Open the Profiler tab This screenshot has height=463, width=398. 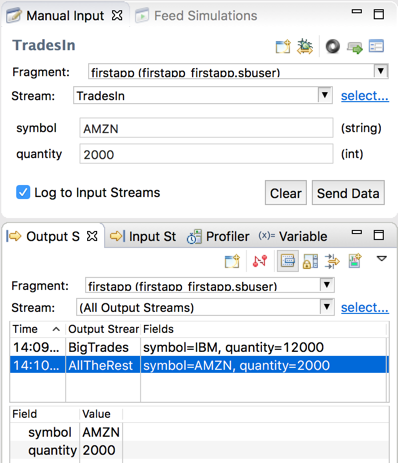218,236
